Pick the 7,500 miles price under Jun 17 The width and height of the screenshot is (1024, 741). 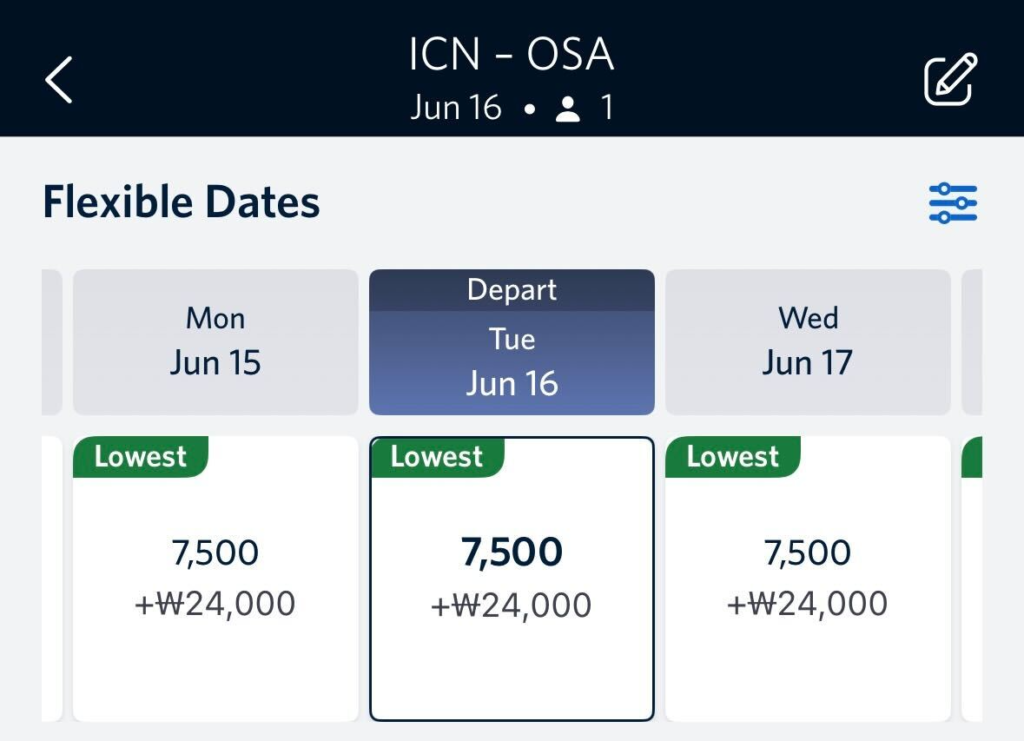[807, 552]
